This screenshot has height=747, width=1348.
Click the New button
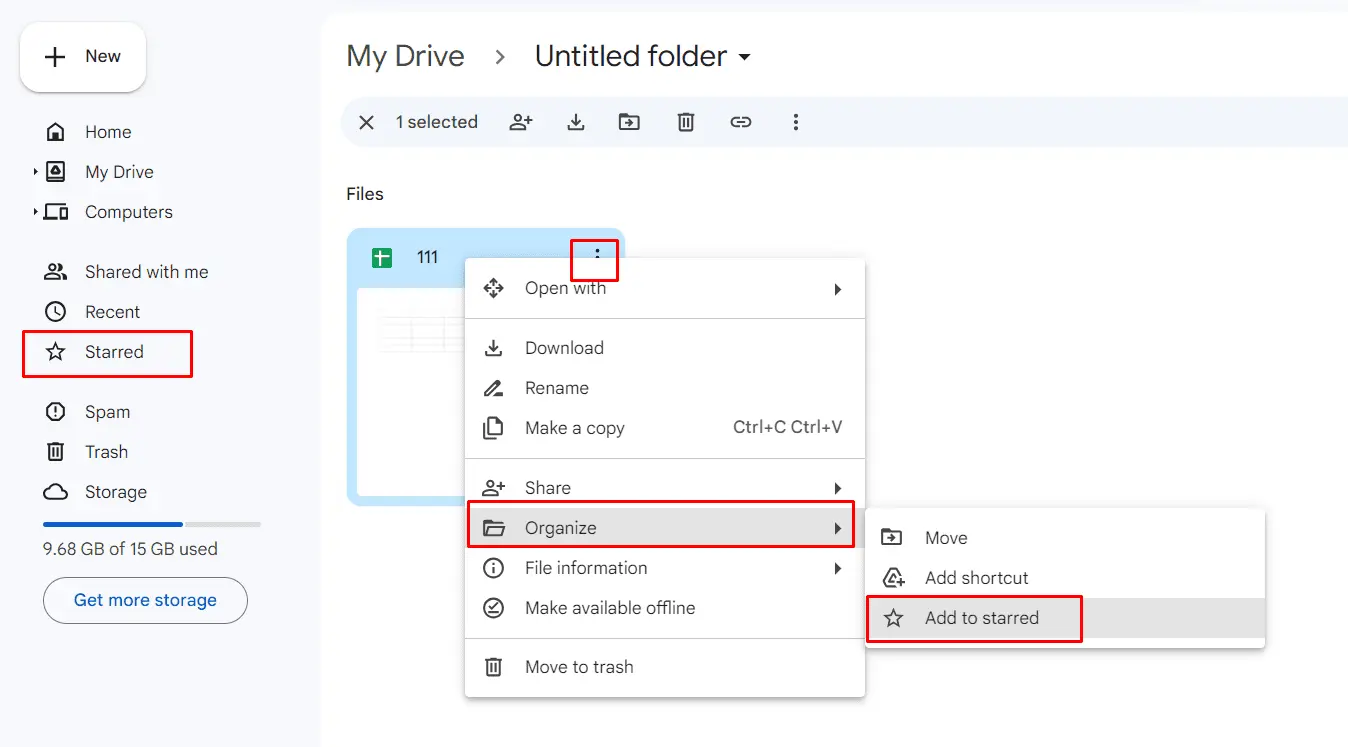pyautogui.click(x=83, y=57)
